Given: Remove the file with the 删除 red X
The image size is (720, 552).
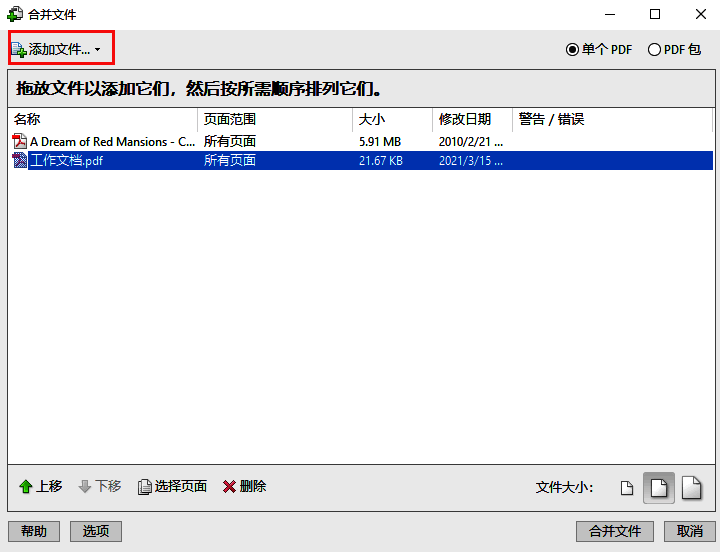Looking at the screenshot, I should (244, 486).
